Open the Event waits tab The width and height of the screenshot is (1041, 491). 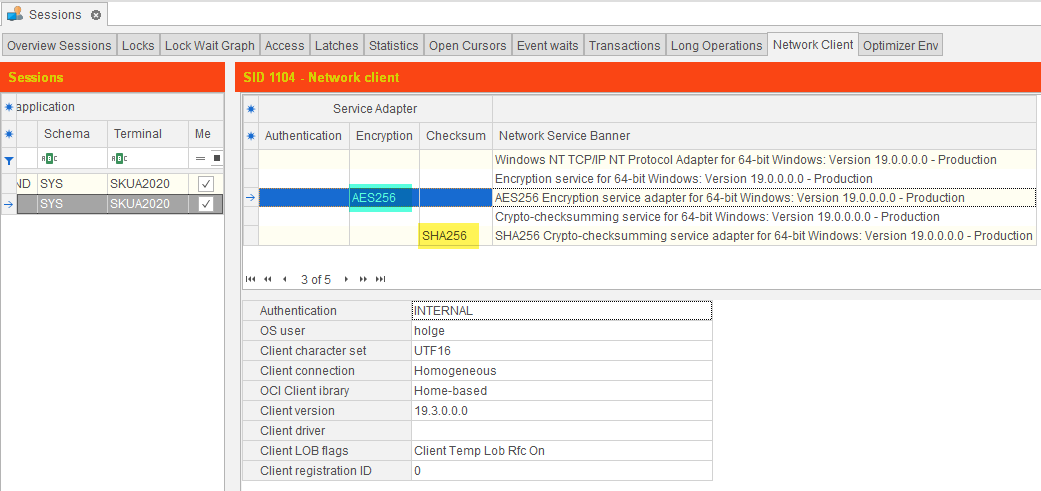coord(548,46)
